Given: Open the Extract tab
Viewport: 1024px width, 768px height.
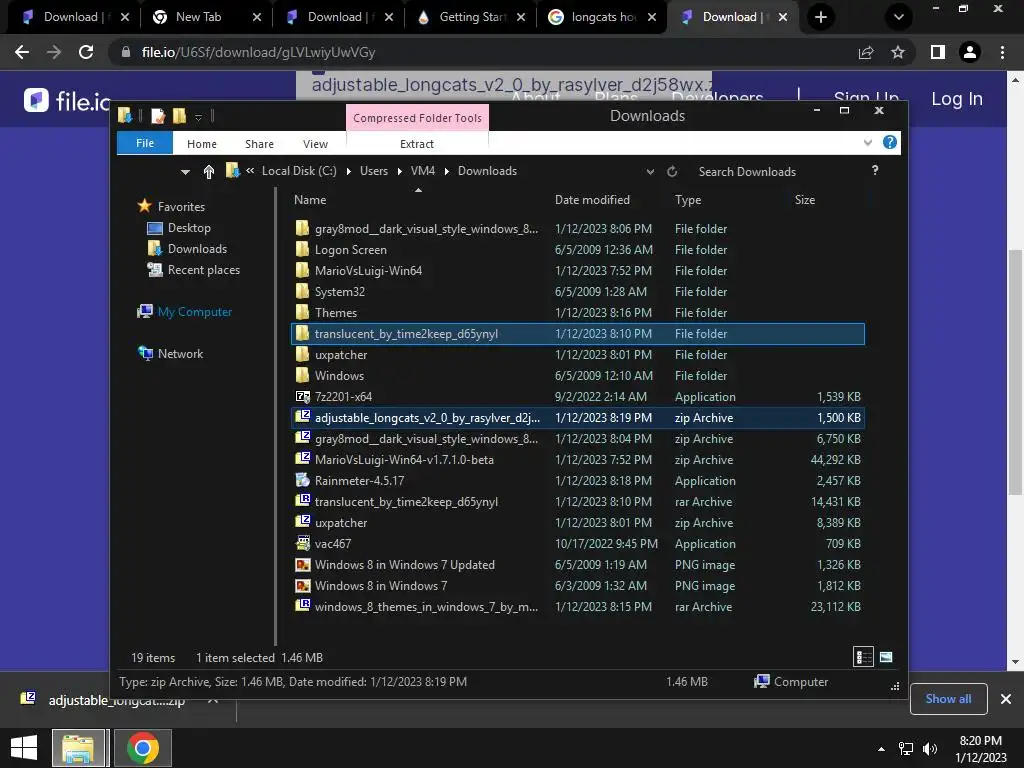Looking at the screenshot, I should (x=417, y=144).
